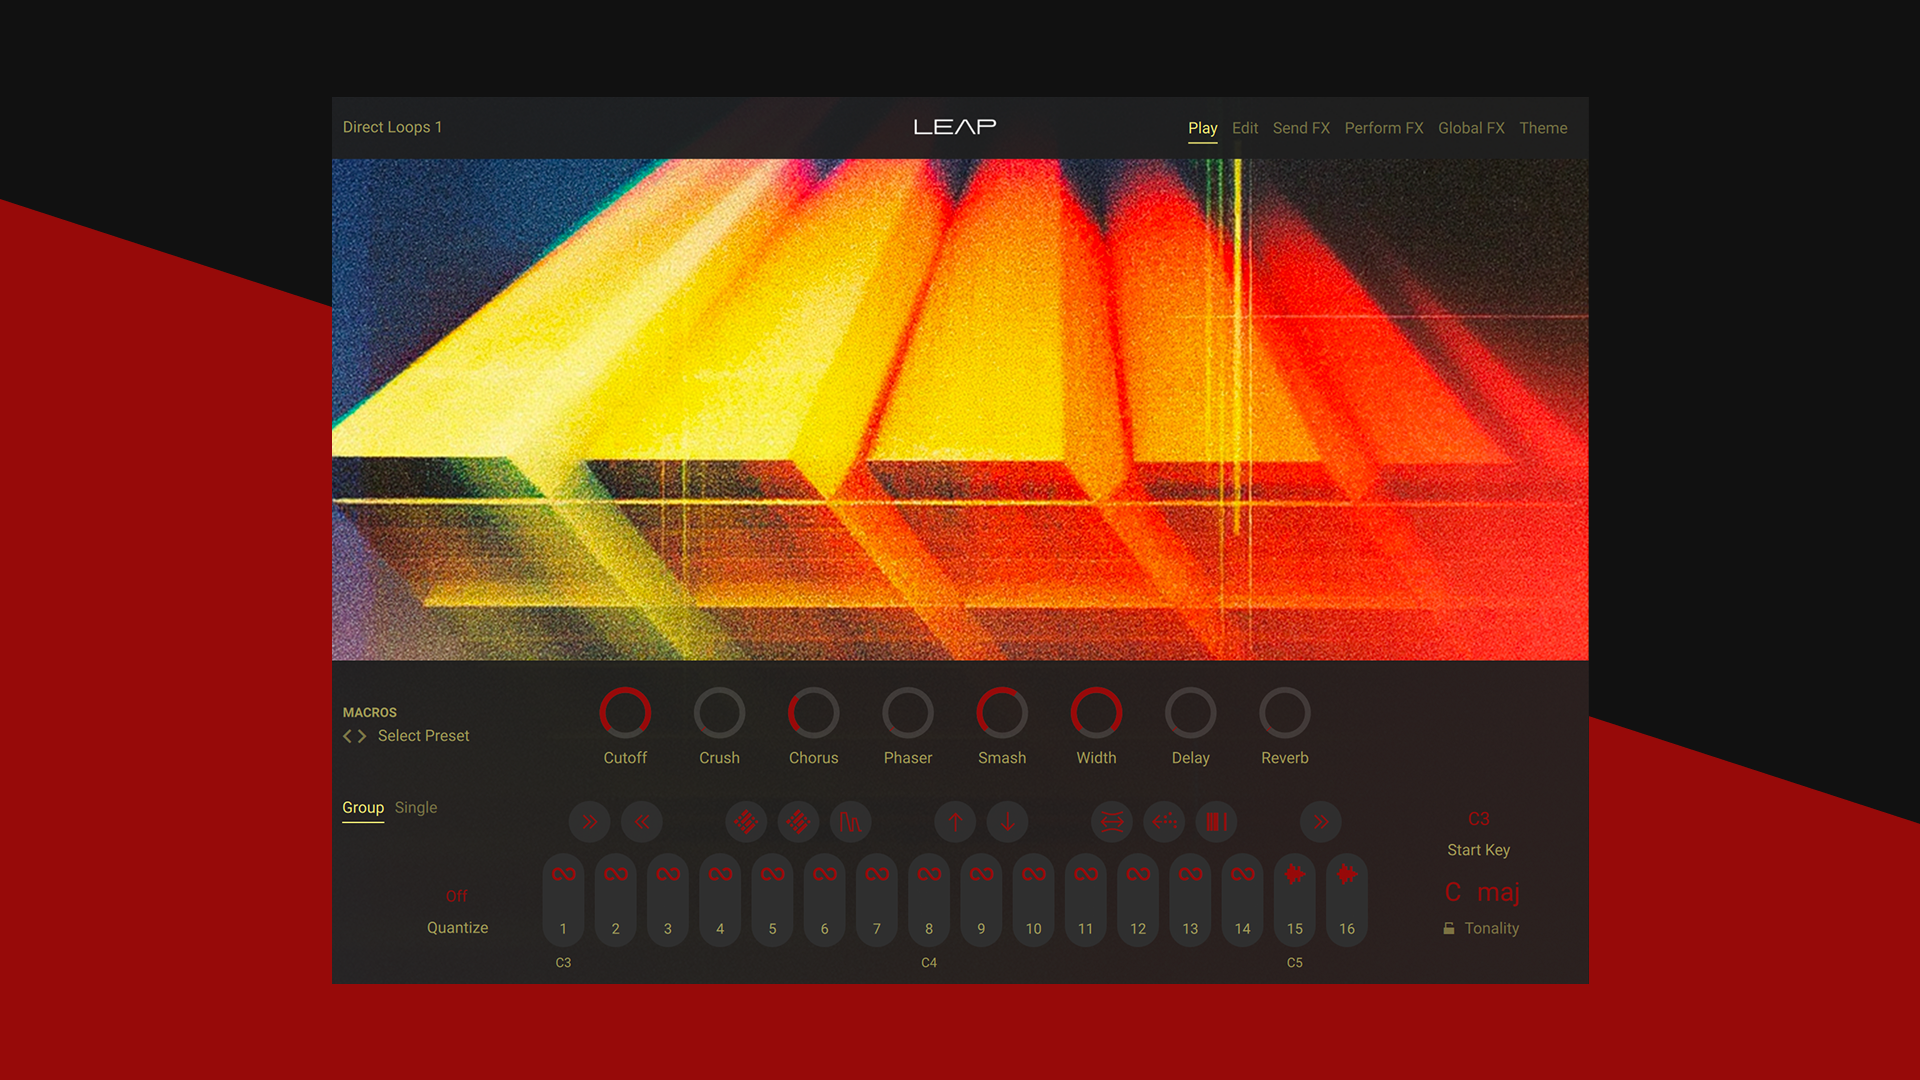1920x1080 pixels.
Task: Click the pitch-down arrow icon
Action: click(1007, 822)
